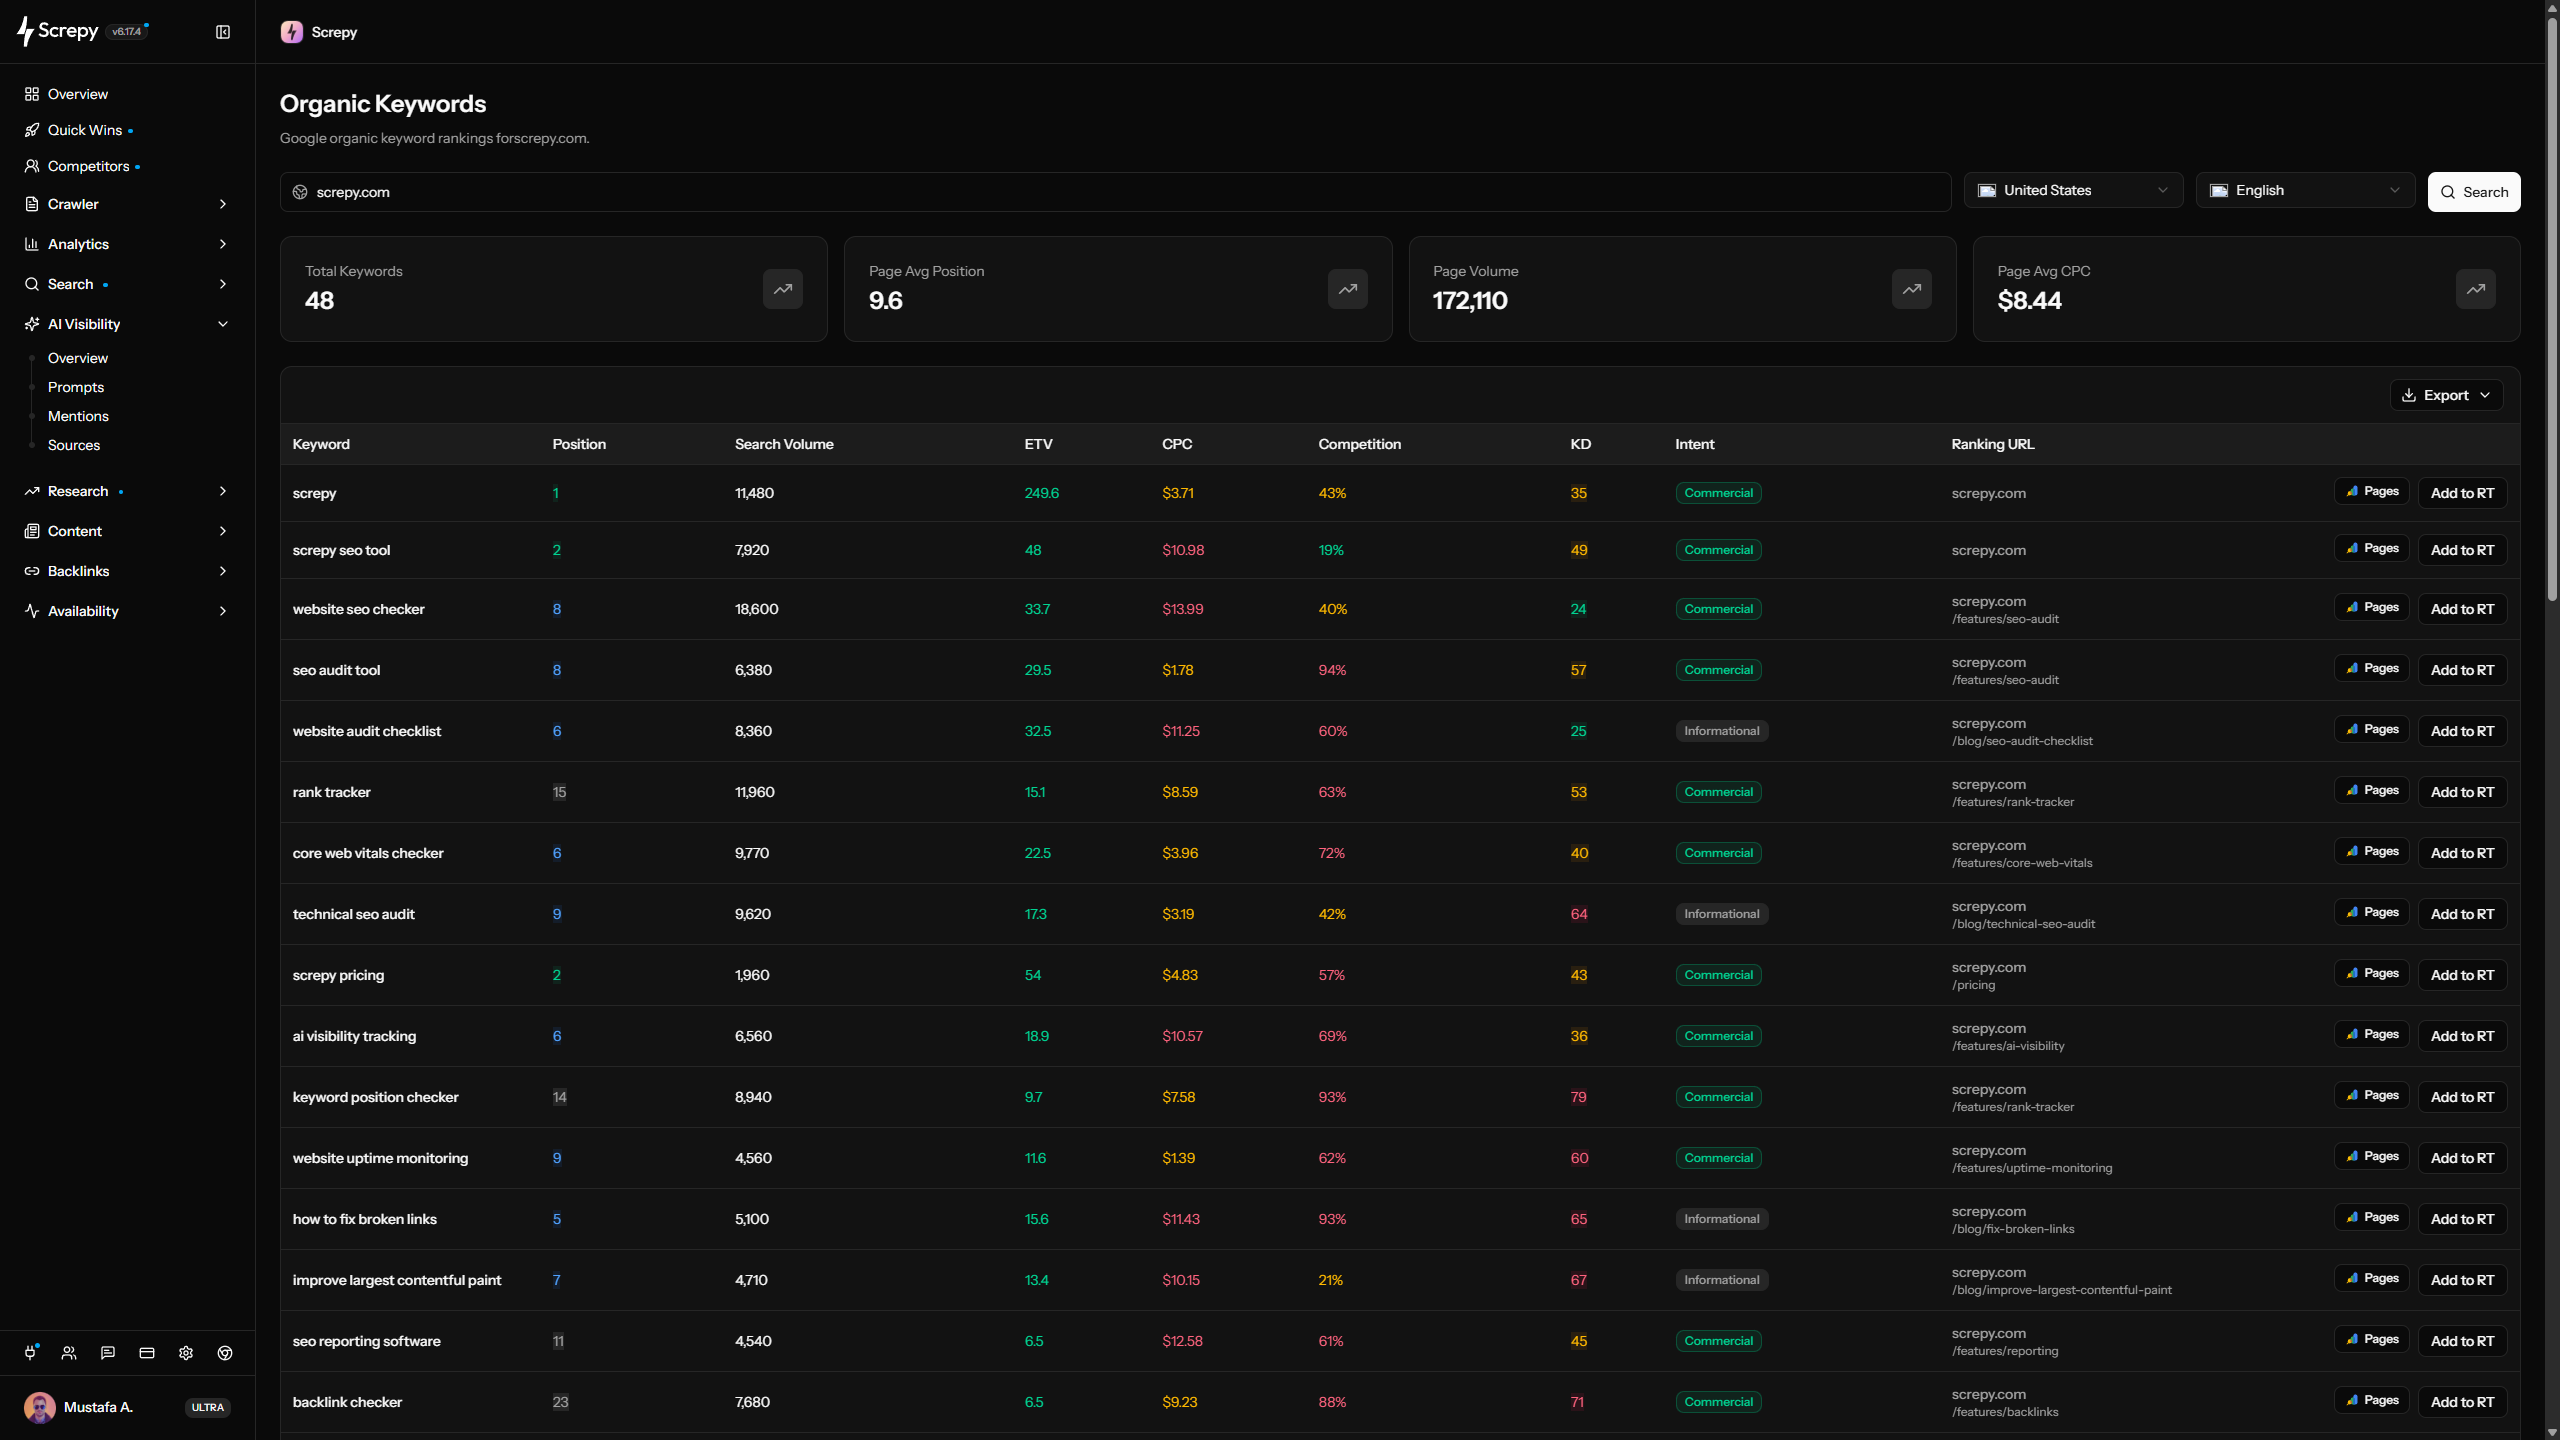Viewport: 2560px width, 1440px height.
Task: Add website seo checker to RT
Action: pyautogui.click(x=2462, y=609)
